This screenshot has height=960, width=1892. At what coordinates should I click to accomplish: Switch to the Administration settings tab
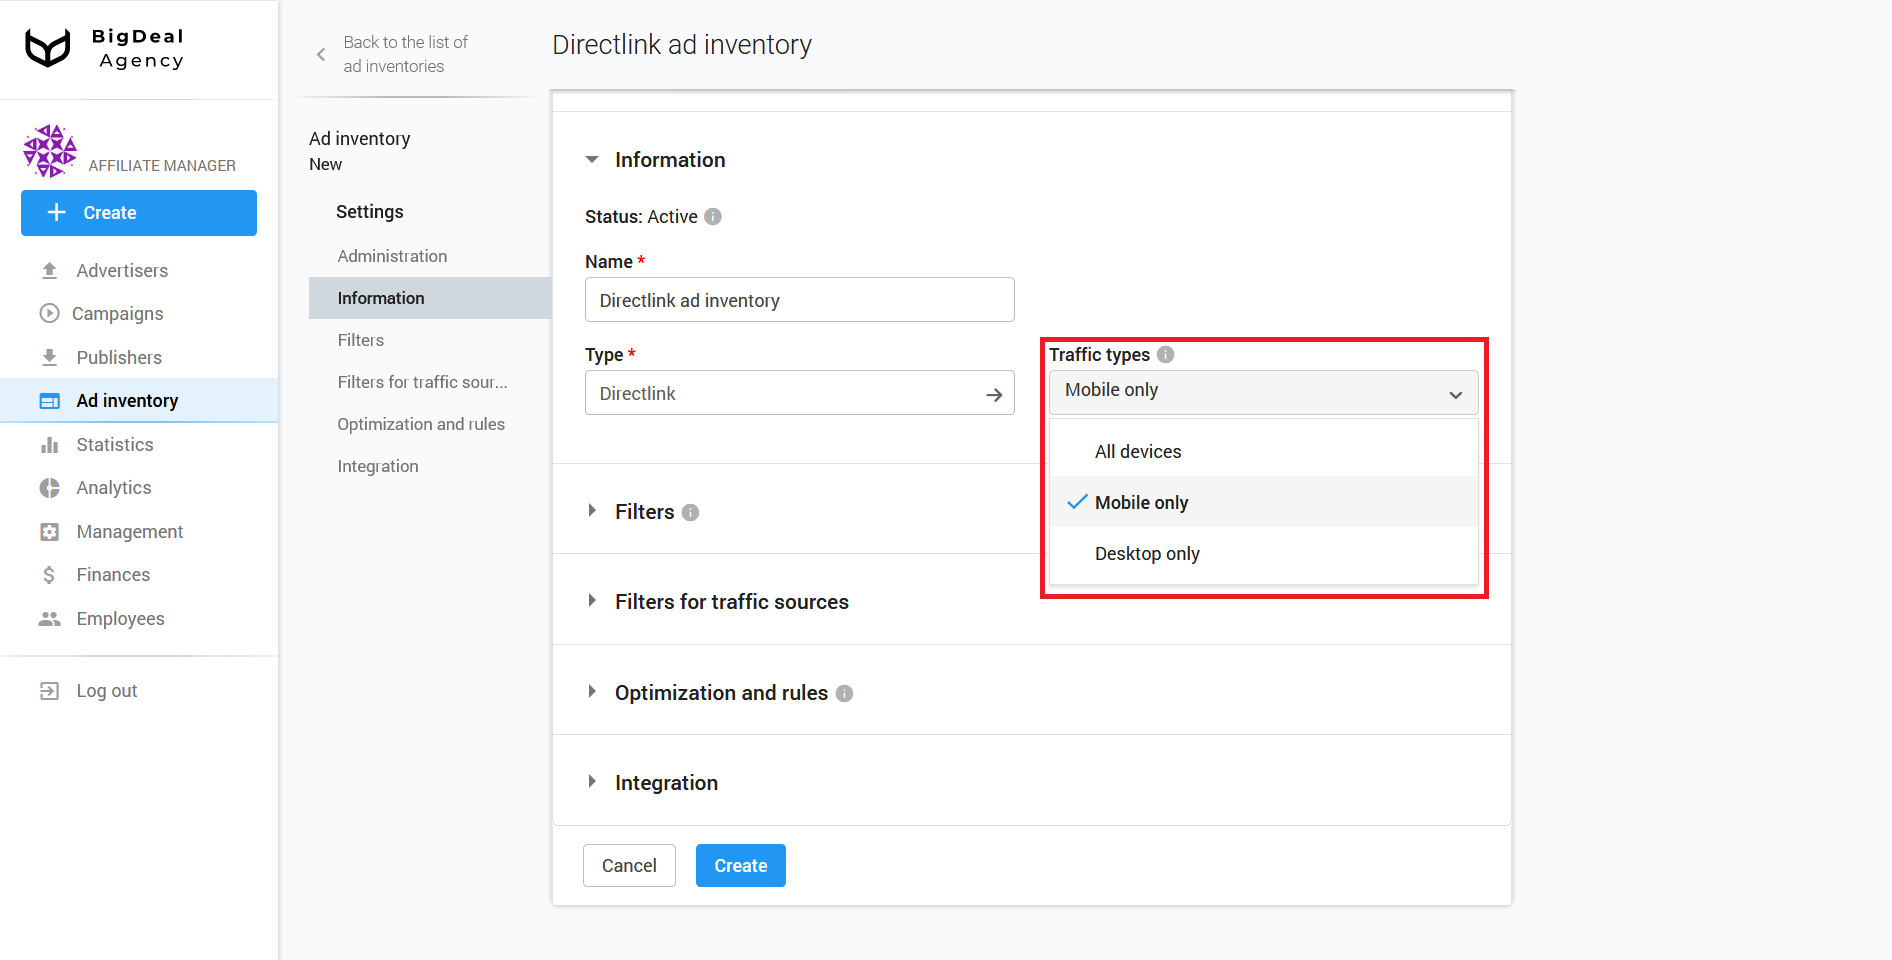coord(392,256)
